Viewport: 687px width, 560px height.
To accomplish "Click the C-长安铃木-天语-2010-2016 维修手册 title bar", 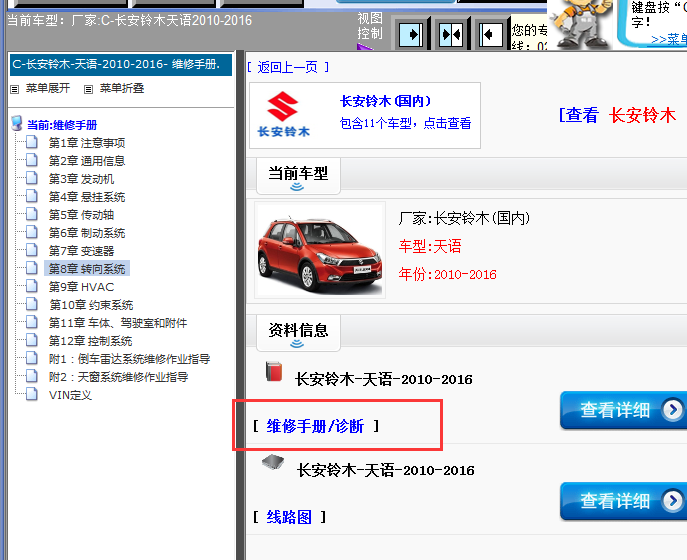I will coord(120,65).
